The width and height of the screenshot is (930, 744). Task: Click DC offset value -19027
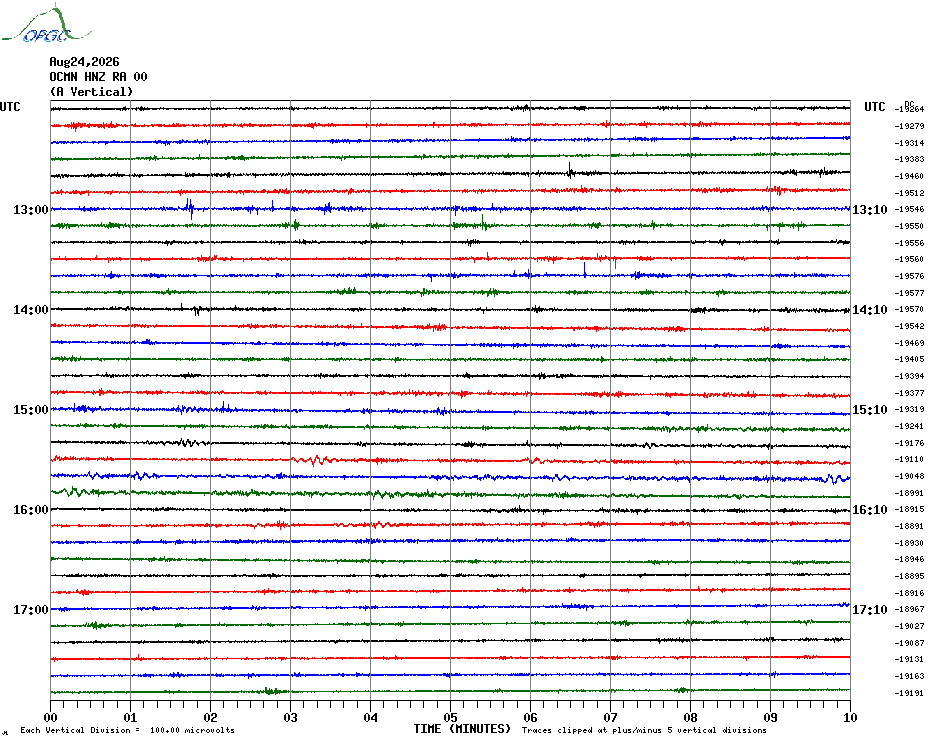coord(909,627)
